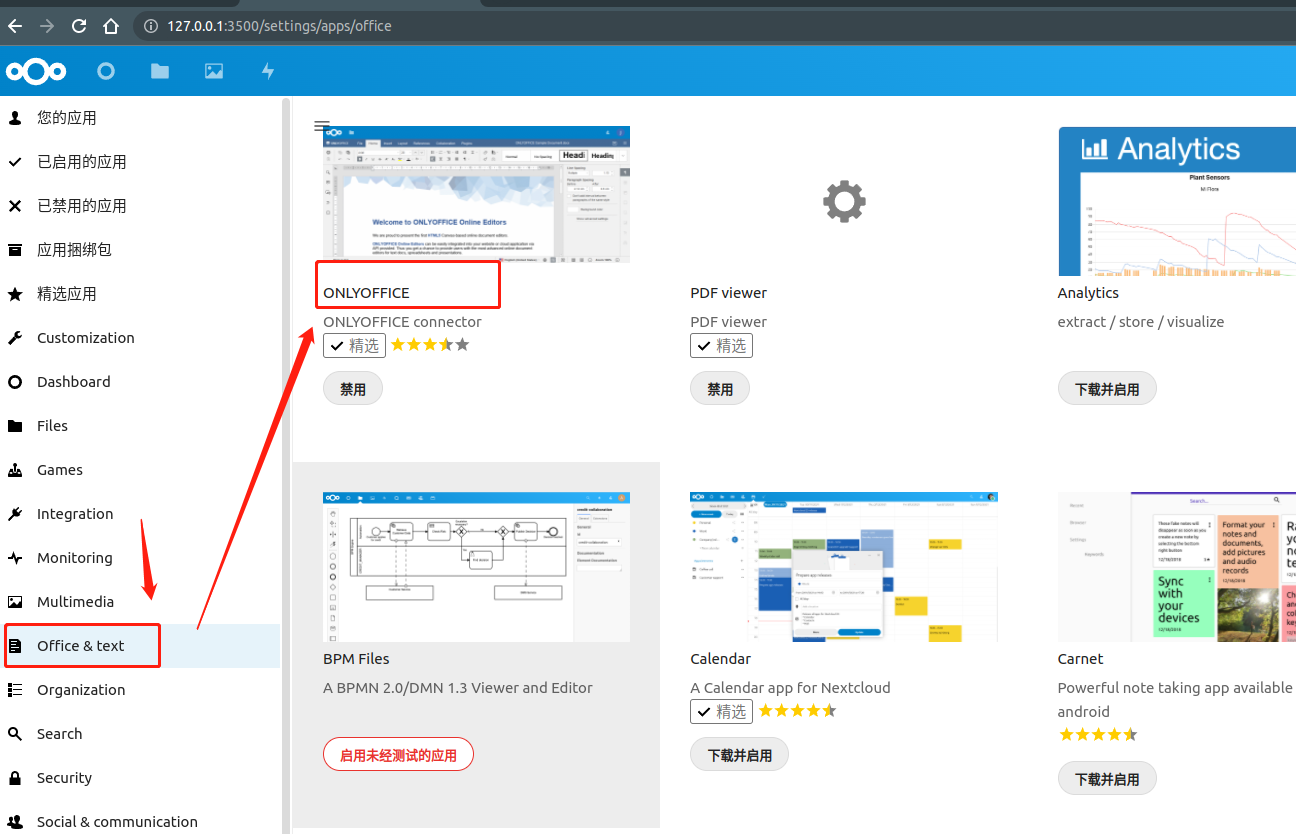The height and width of the screenshot is (834, 1296).
Task: Click the X icon beside 已禁用的应用
Action: pos(15,206)
